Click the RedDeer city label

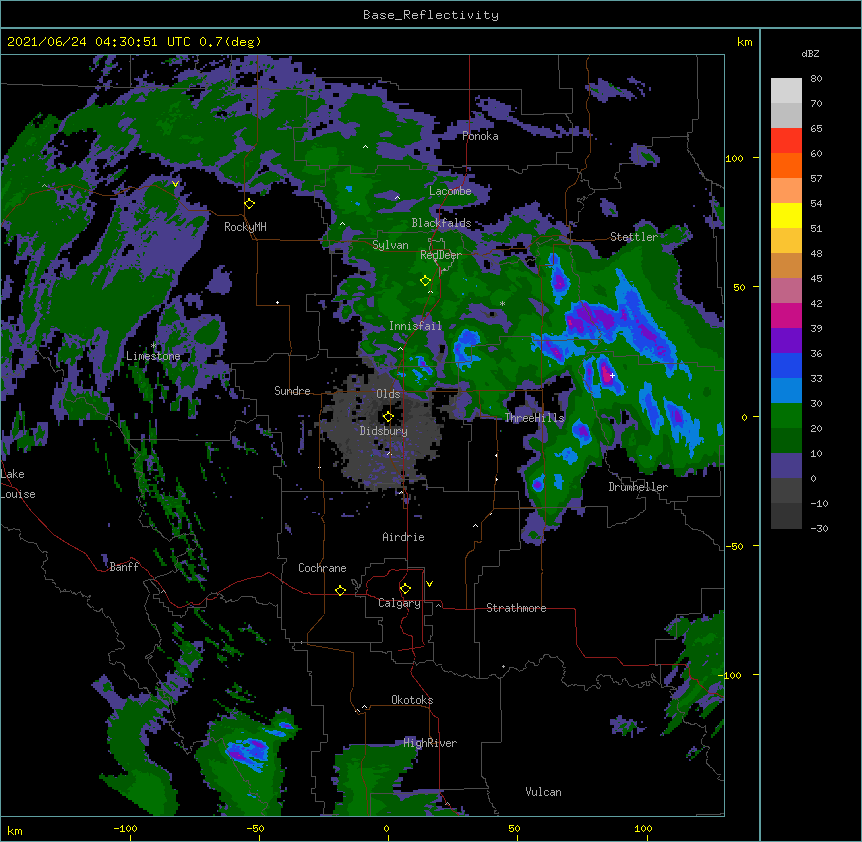coord(441,255)
